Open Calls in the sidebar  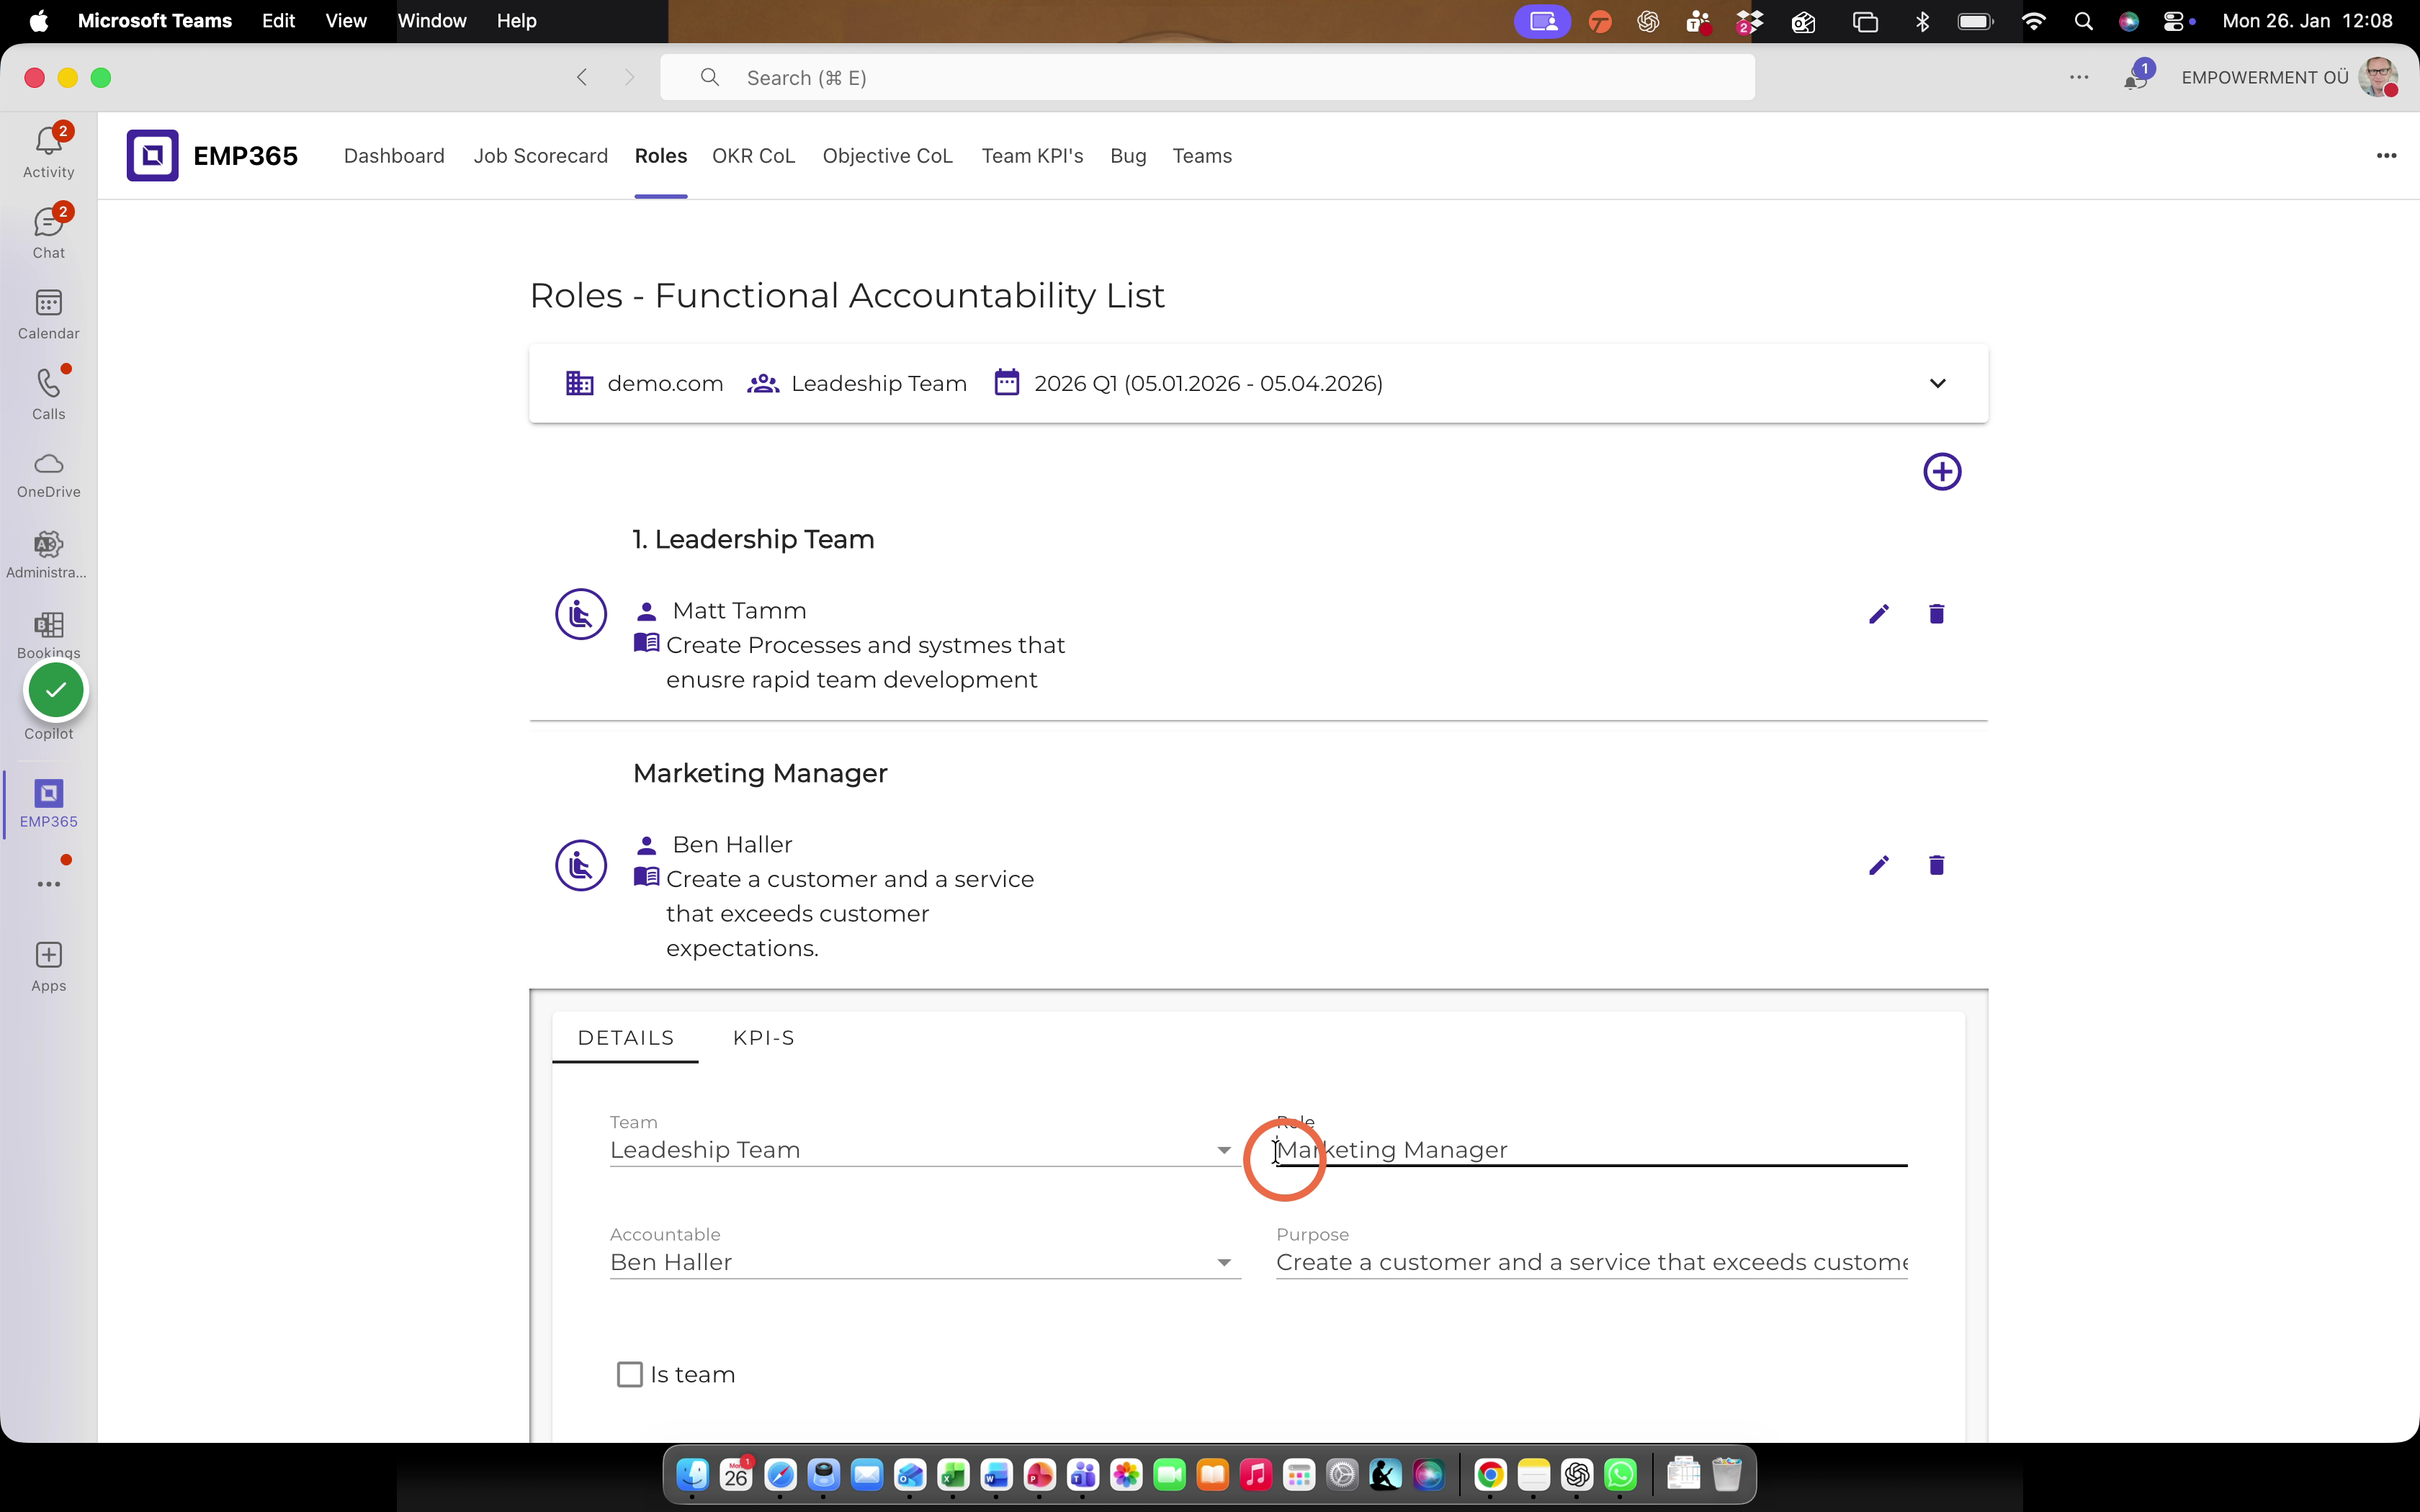(x=48, y=393)
